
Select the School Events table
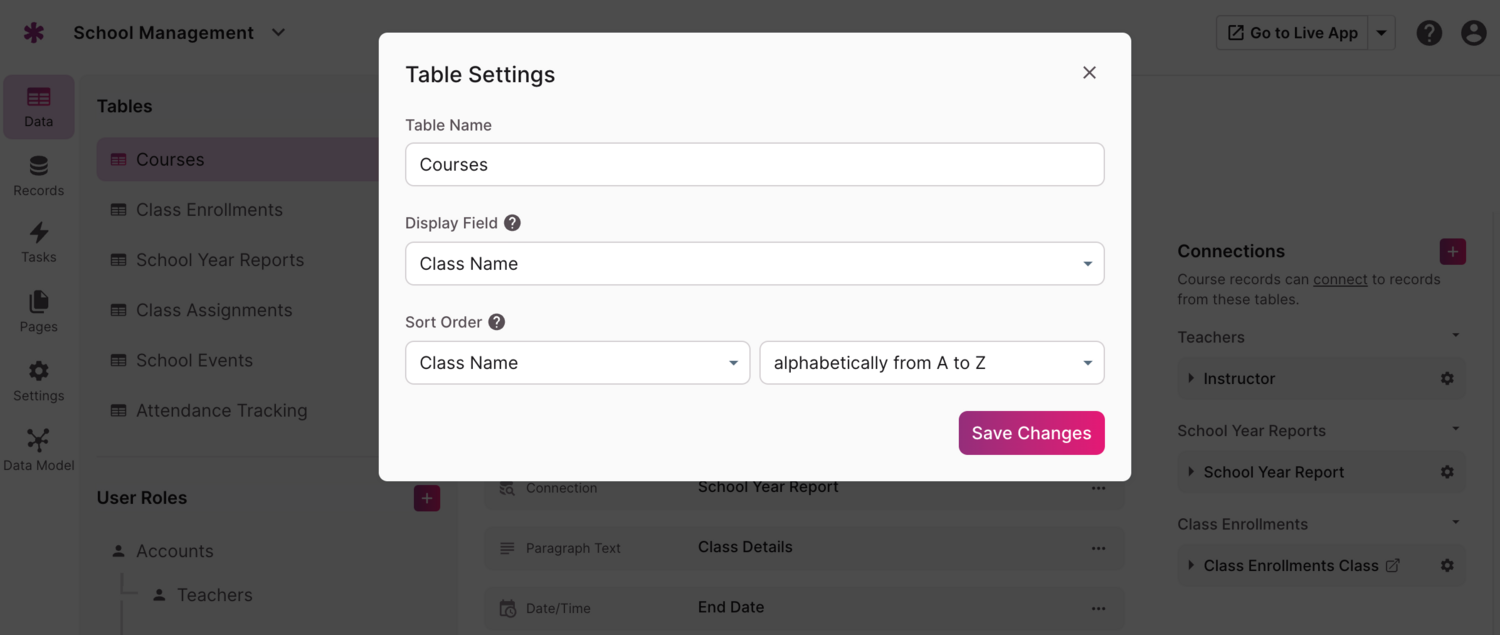(x=194, y=361)
